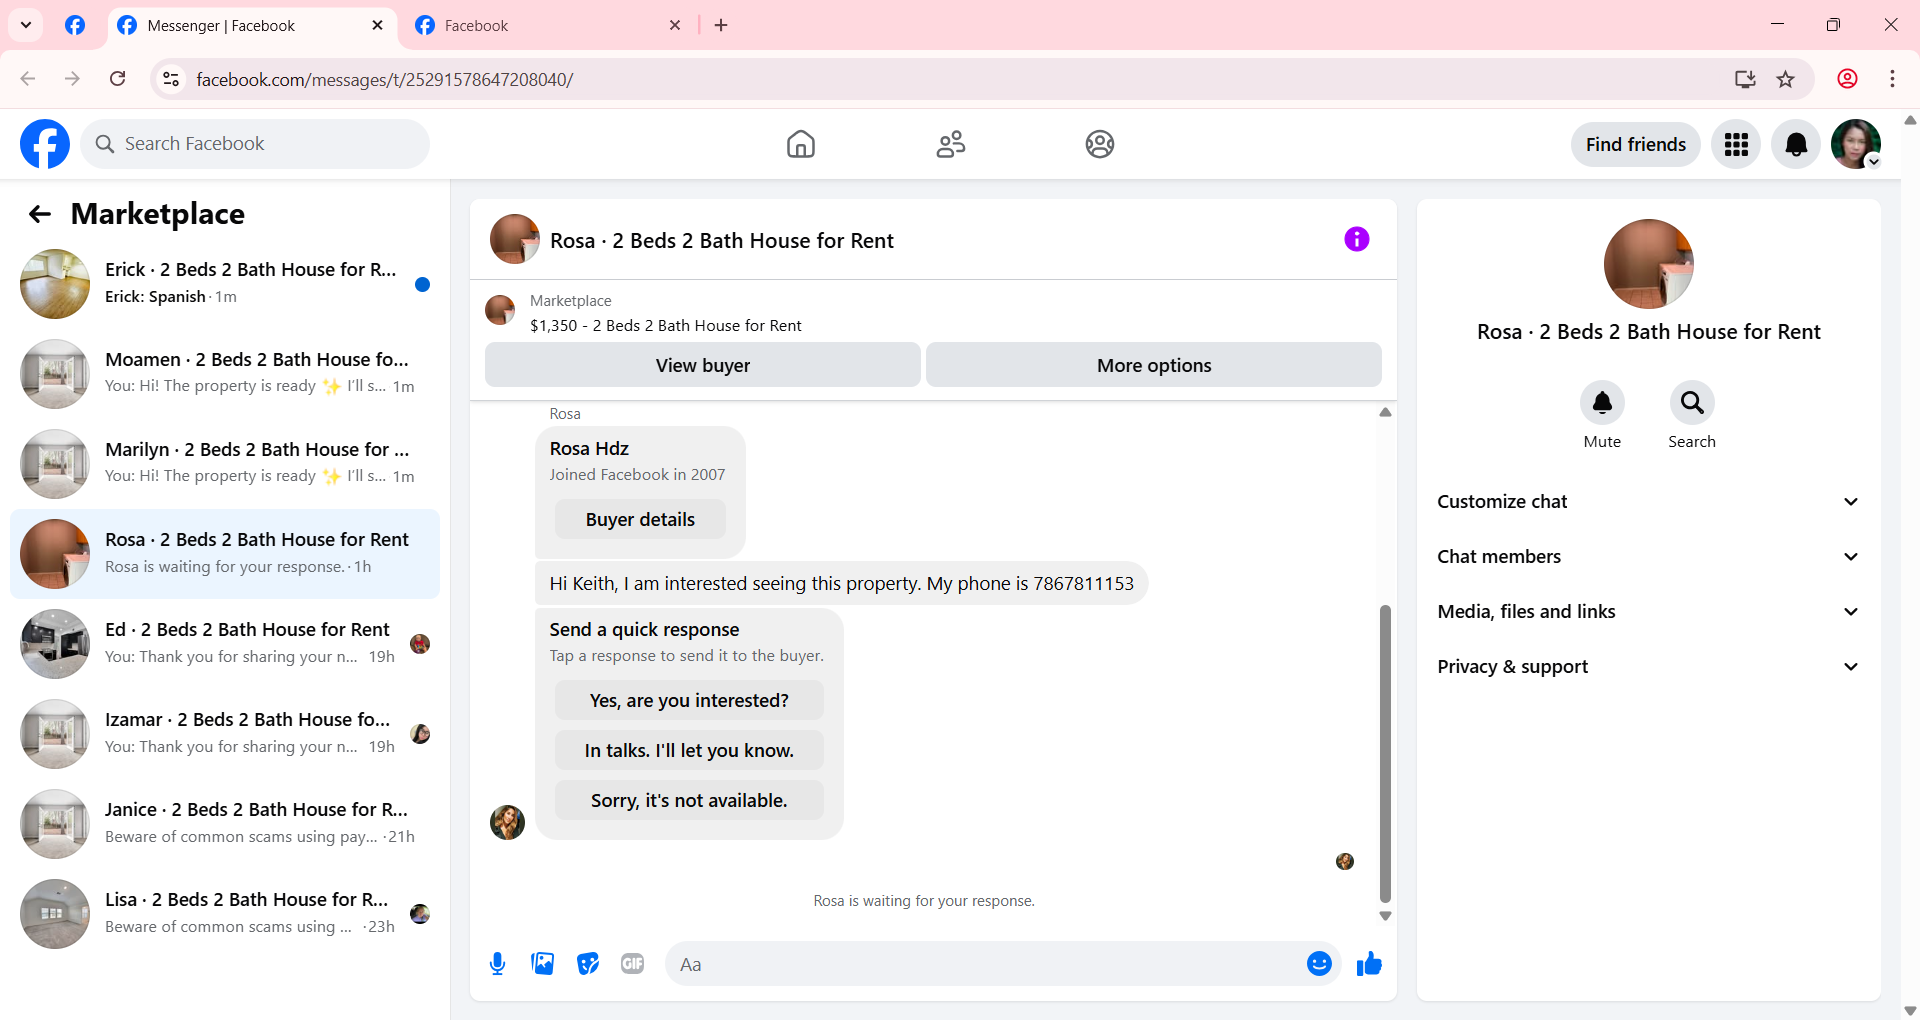Click the browser address bar URL
Image resolution: width=1920 pixels, height=1020 pixels.
pos(385,79)
